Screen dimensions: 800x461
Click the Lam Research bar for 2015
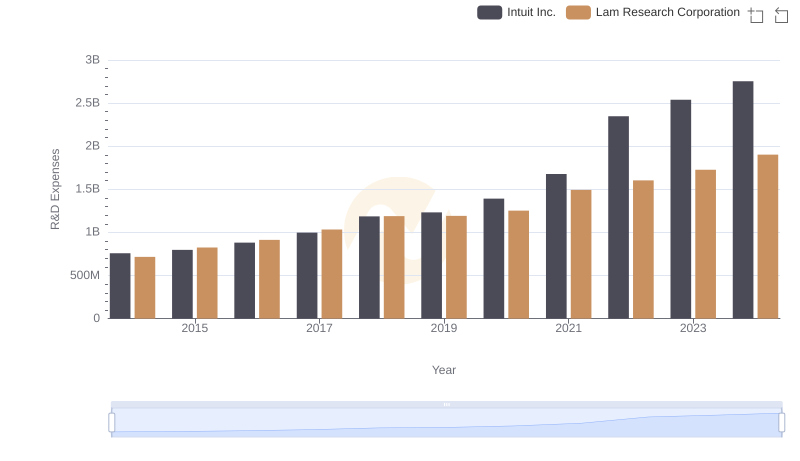[x=207, y=283]
